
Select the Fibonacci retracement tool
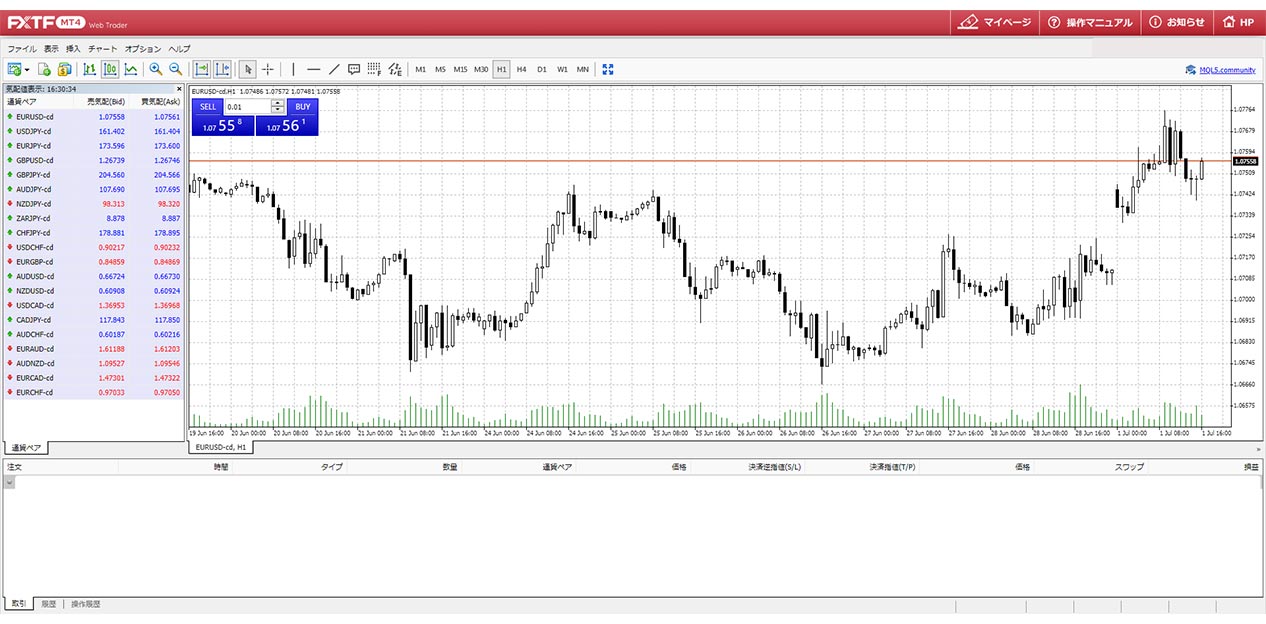point(374,69)
